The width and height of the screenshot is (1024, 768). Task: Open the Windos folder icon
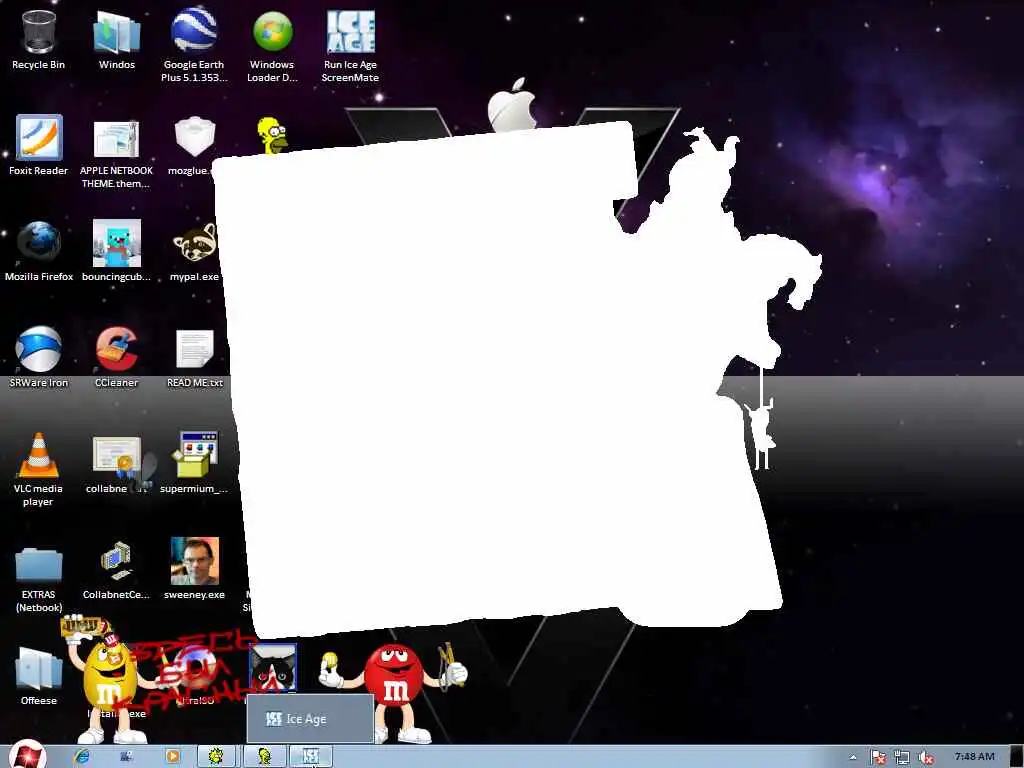(x=117, y=39)
